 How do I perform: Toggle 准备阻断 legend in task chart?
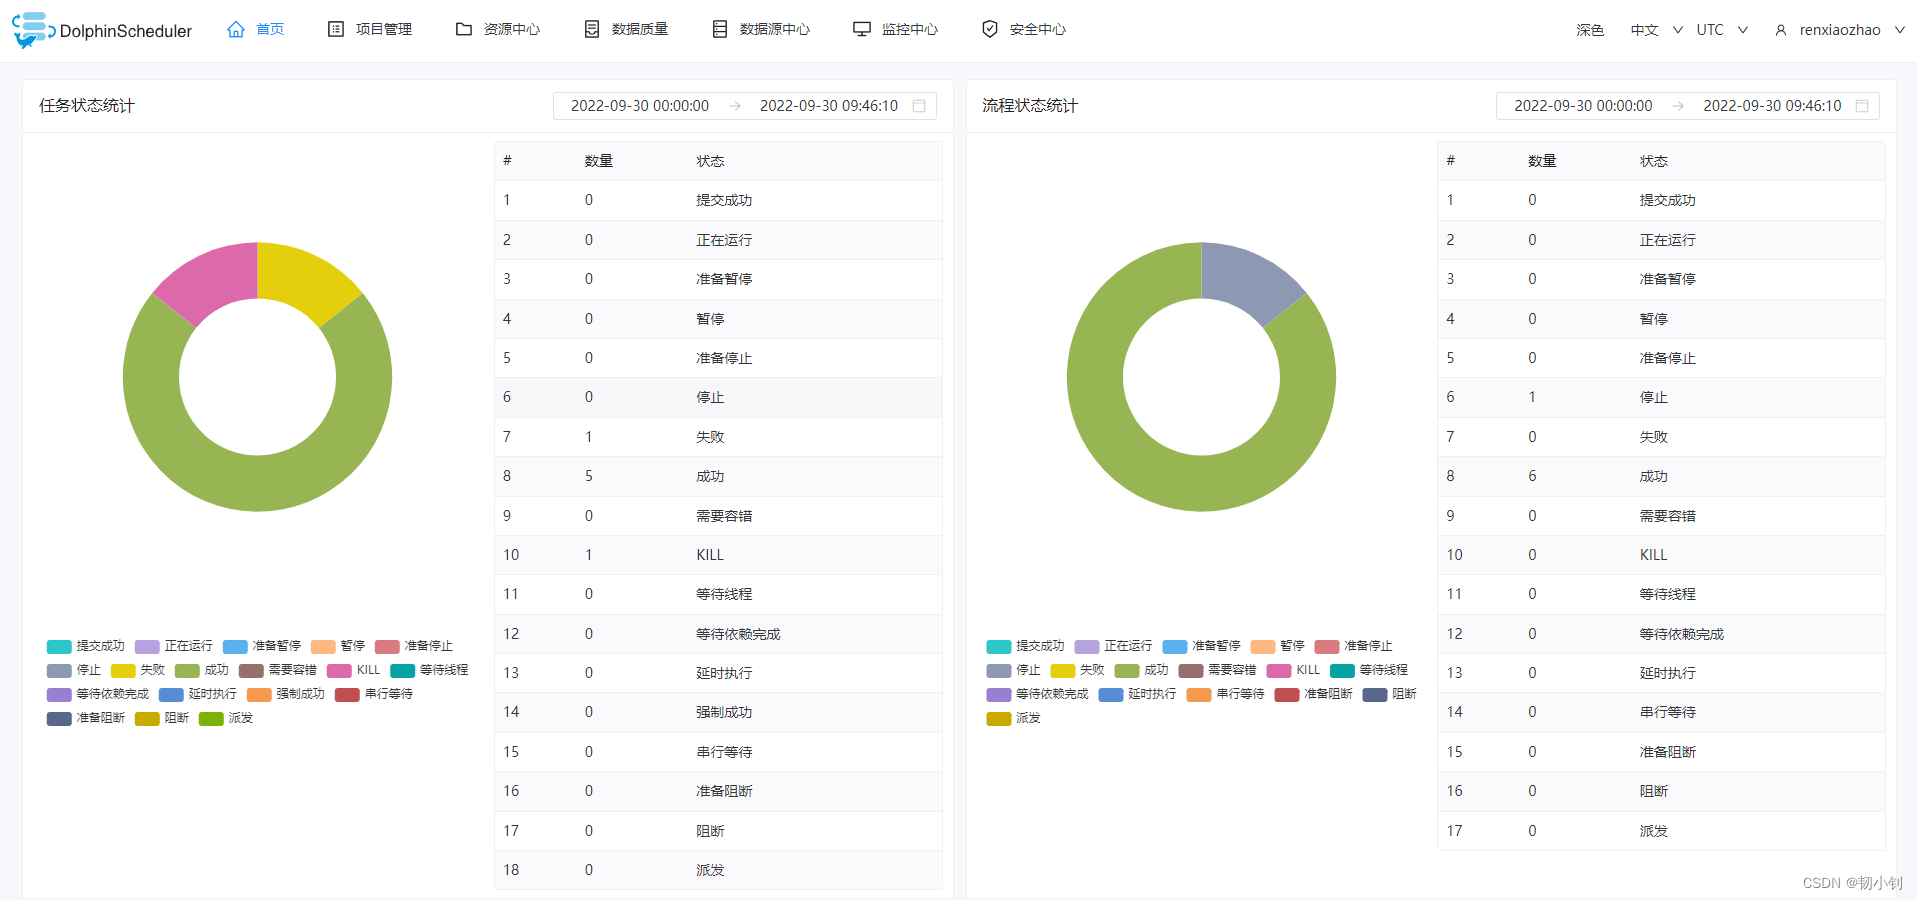(x=86, y=718)
